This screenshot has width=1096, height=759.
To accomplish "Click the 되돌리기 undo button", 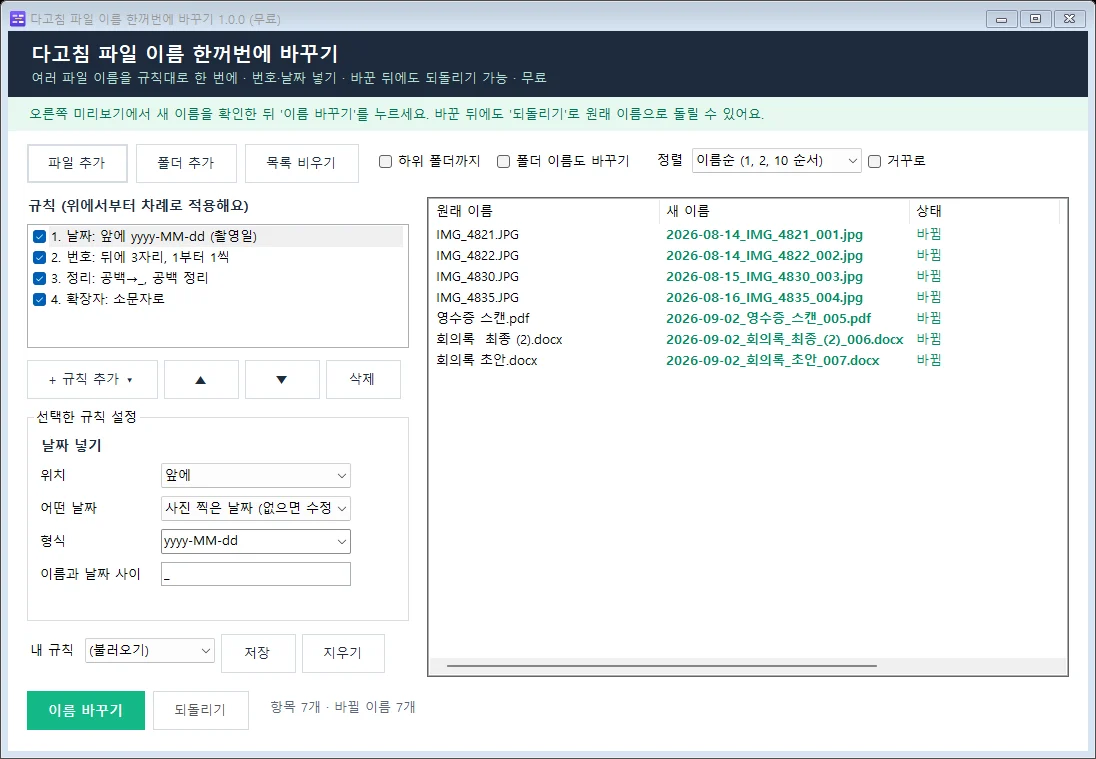I will click(x=201, y=710).
